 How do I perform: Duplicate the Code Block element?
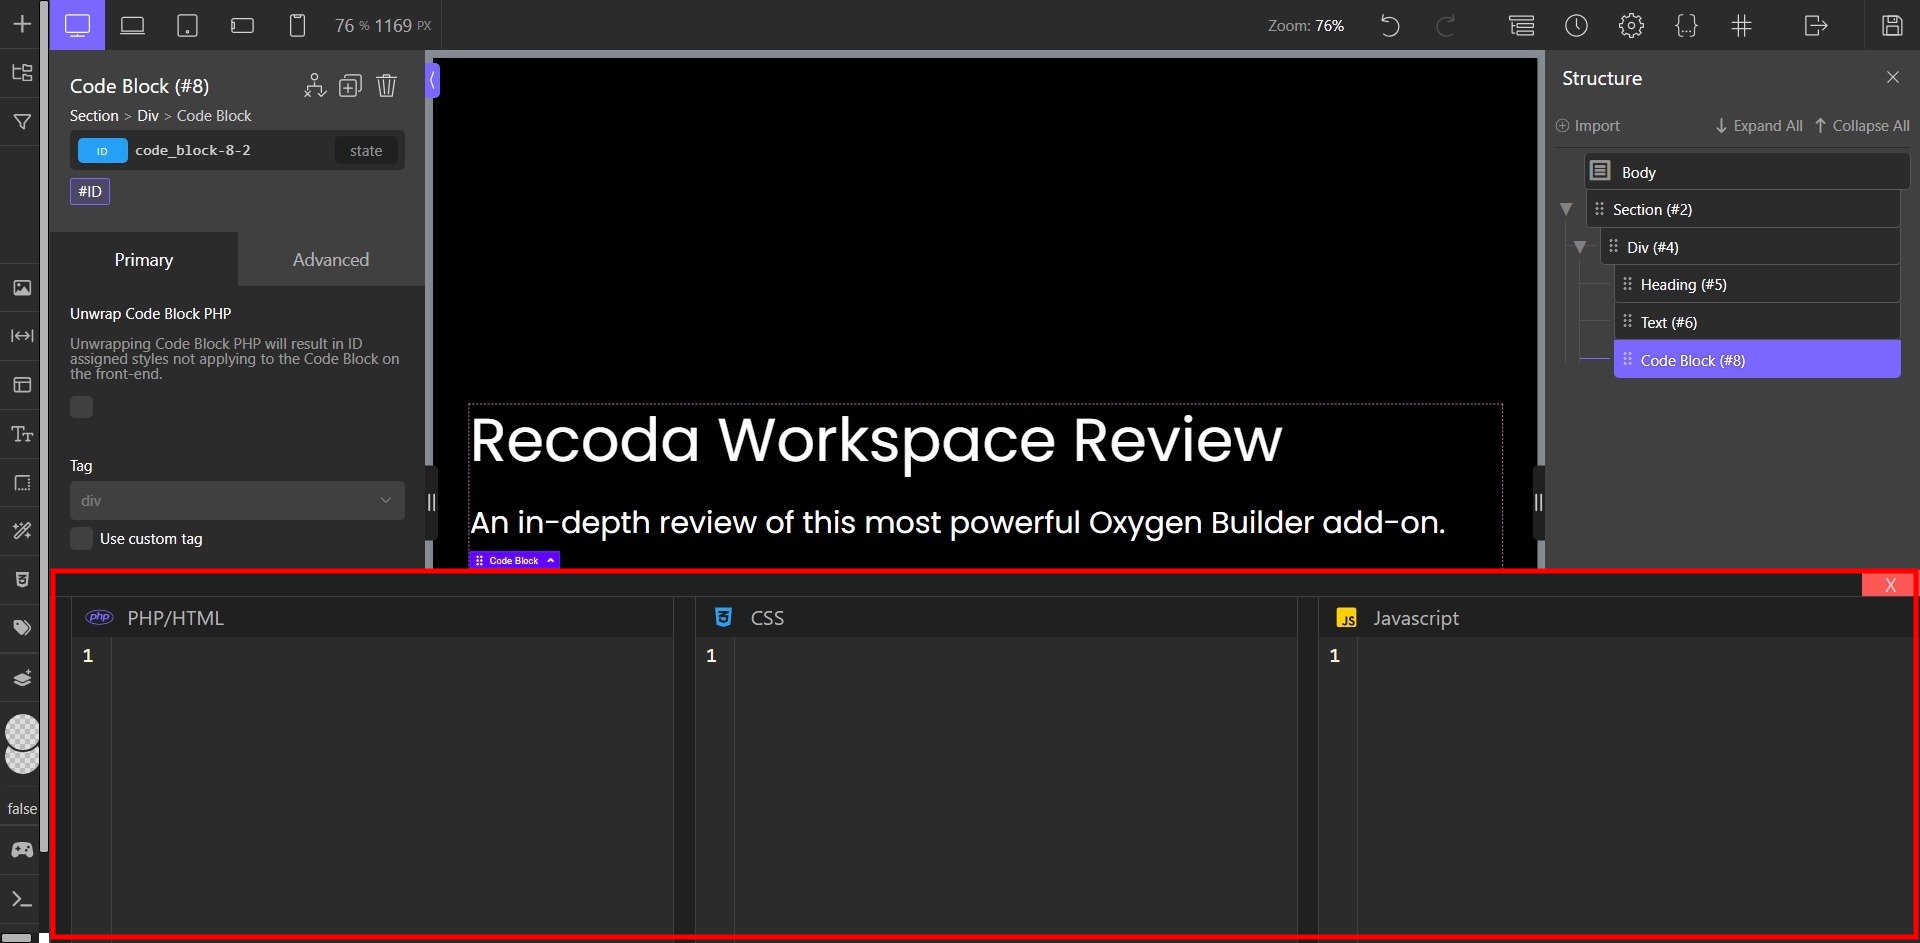tap(350, 86)
